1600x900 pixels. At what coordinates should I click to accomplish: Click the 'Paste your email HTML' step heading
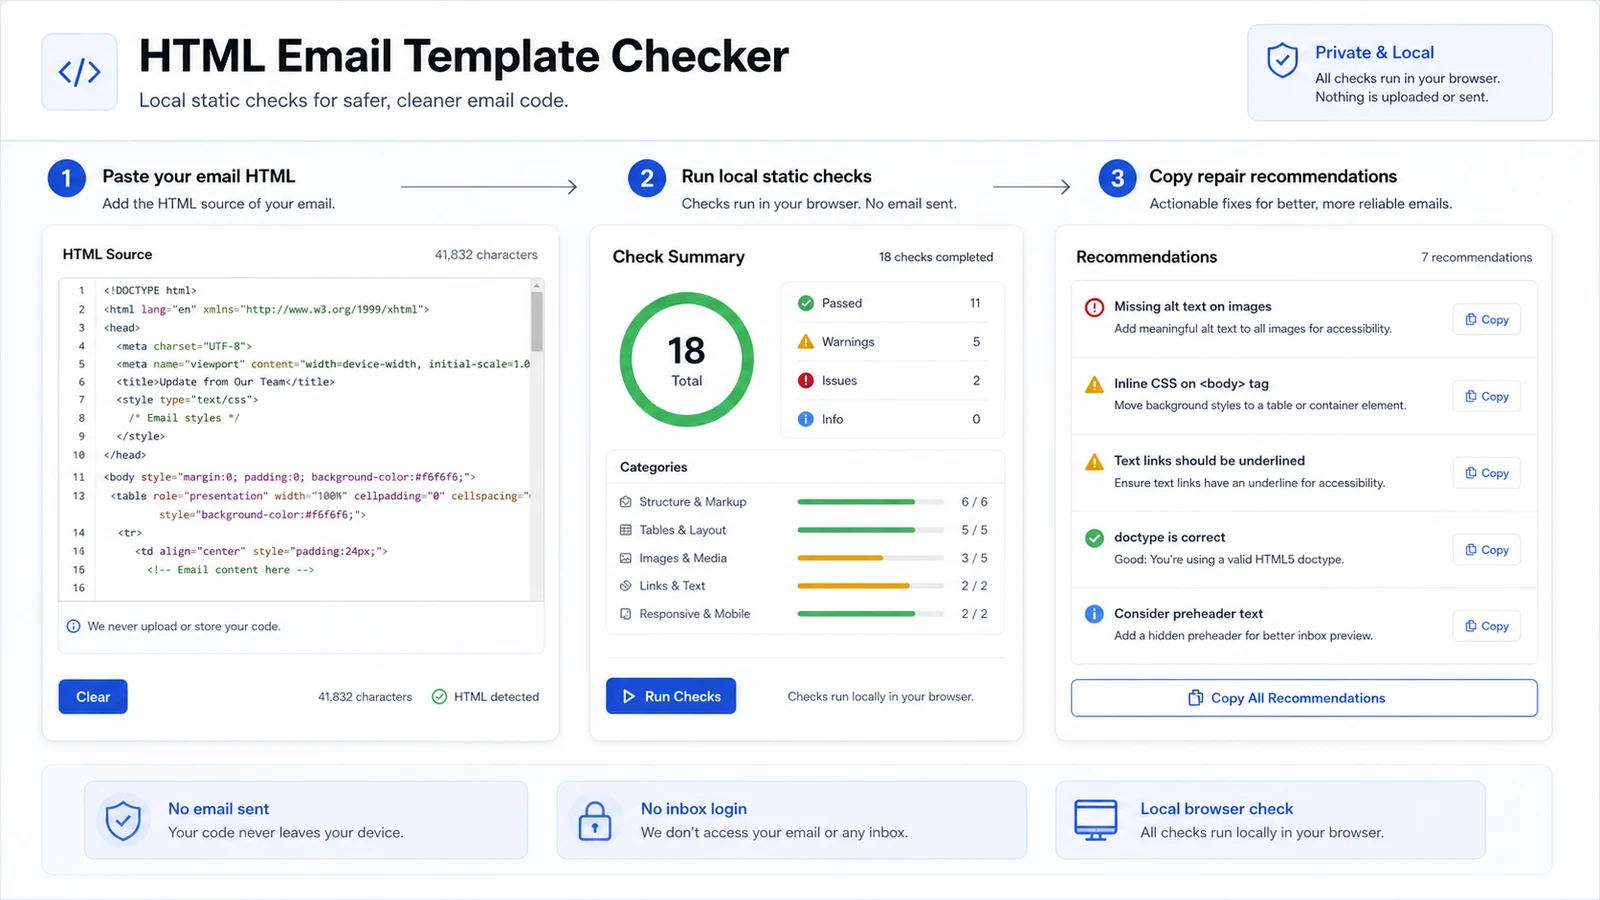click(199, 176)
